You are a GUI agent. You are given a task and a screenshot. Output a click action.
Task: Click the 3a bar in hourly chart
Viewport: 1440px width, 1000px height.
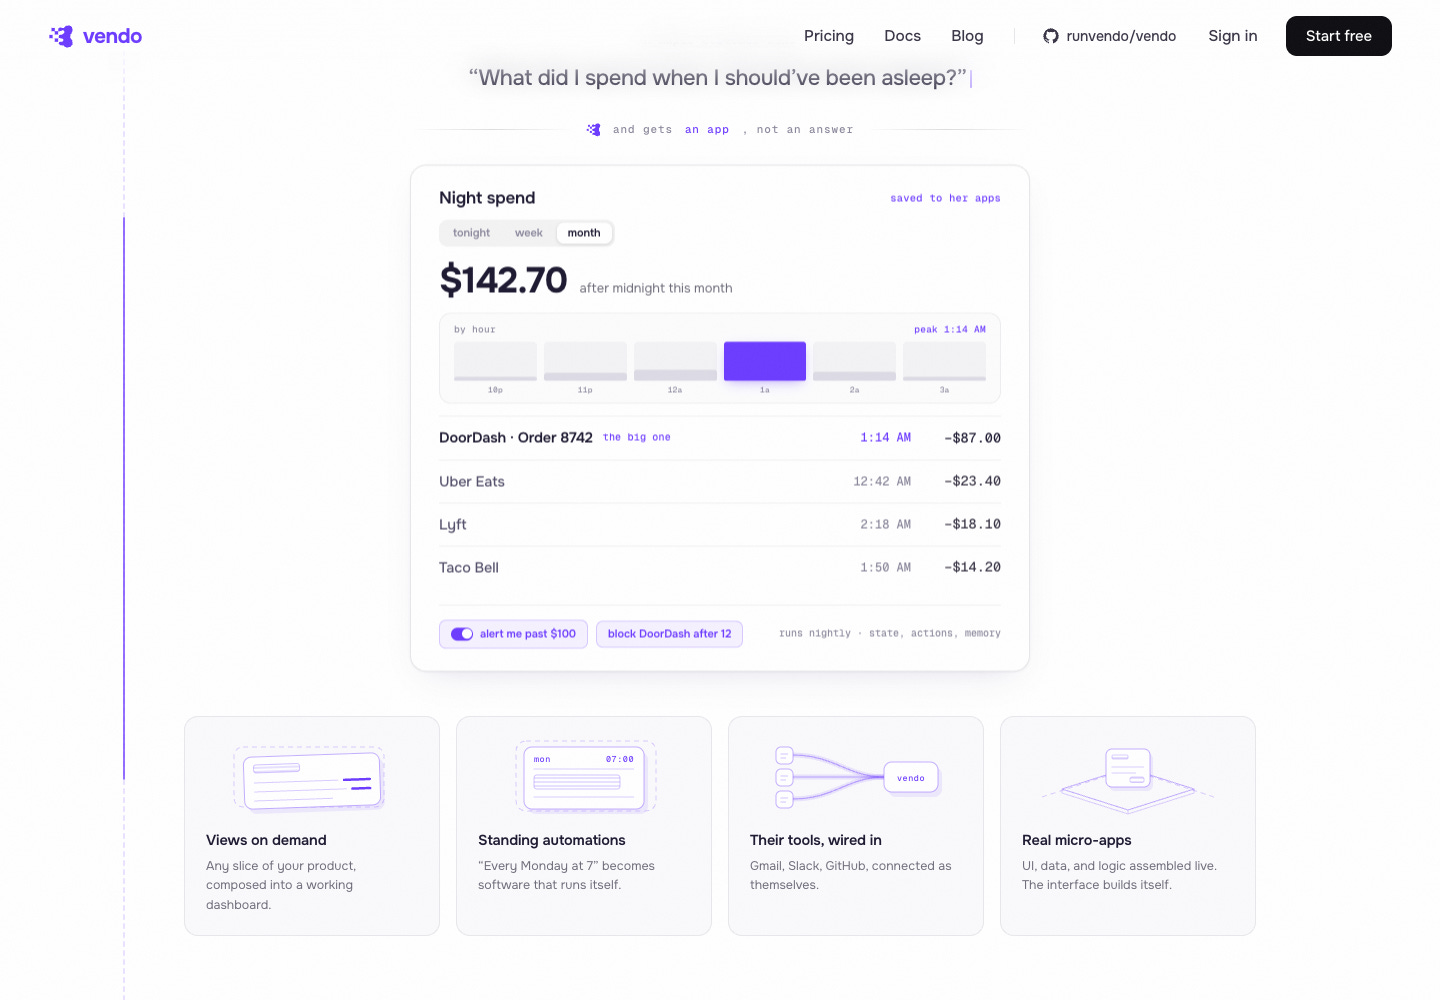click(944, 361)
